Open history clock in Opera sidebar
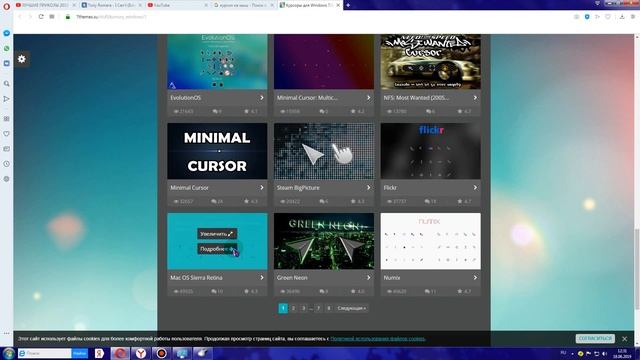Viewport: 640px width, 360px height. click(x=7, y=164)
